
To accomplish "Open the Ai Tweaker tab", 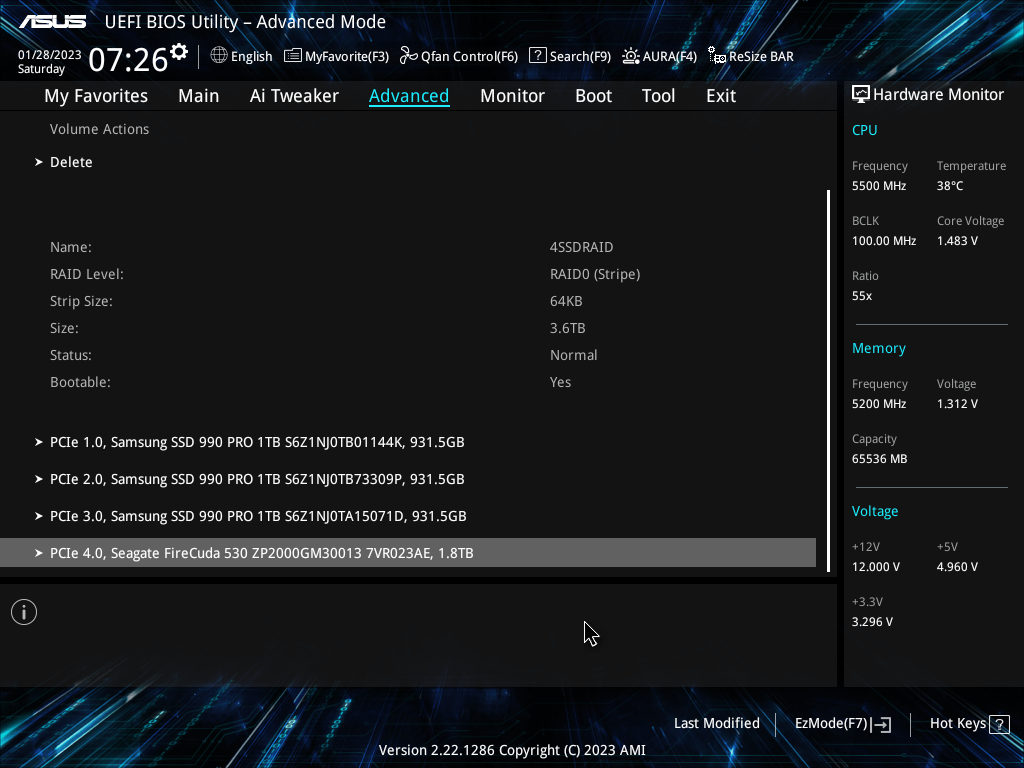I will coord(294,96).
